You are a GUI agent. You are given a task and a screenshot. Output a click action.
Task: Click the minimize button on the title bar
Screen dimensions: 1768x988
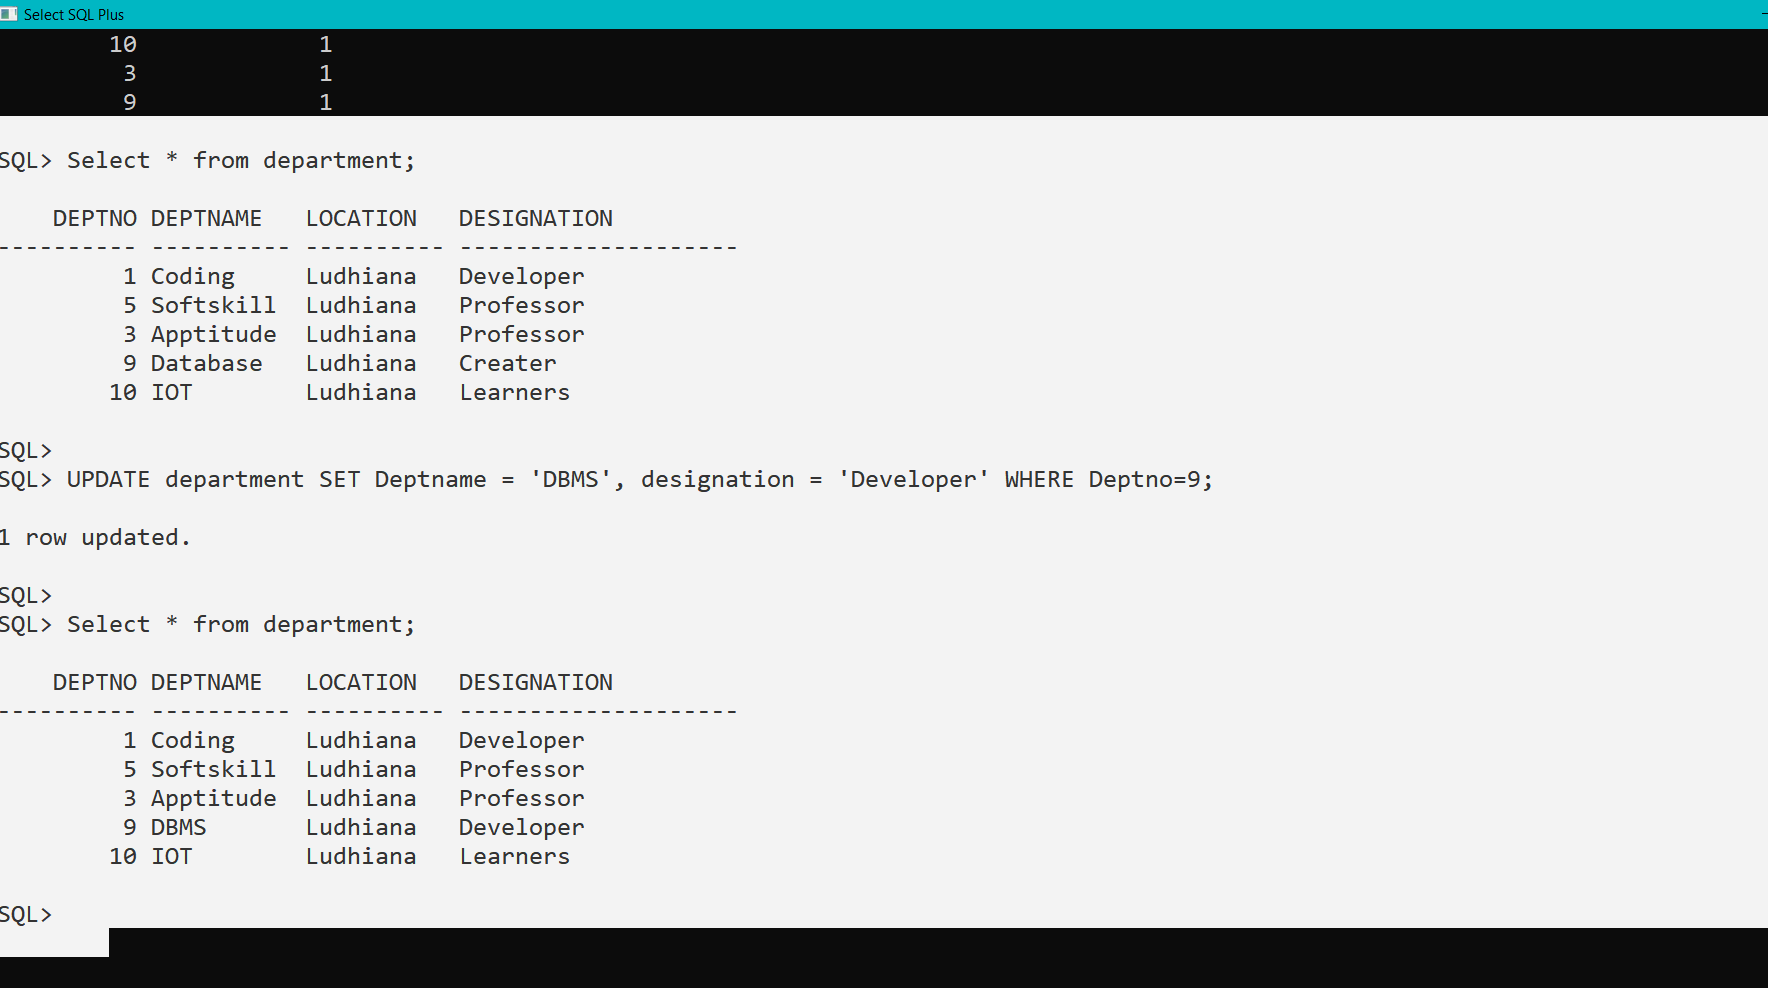[x=1760, y=14]
